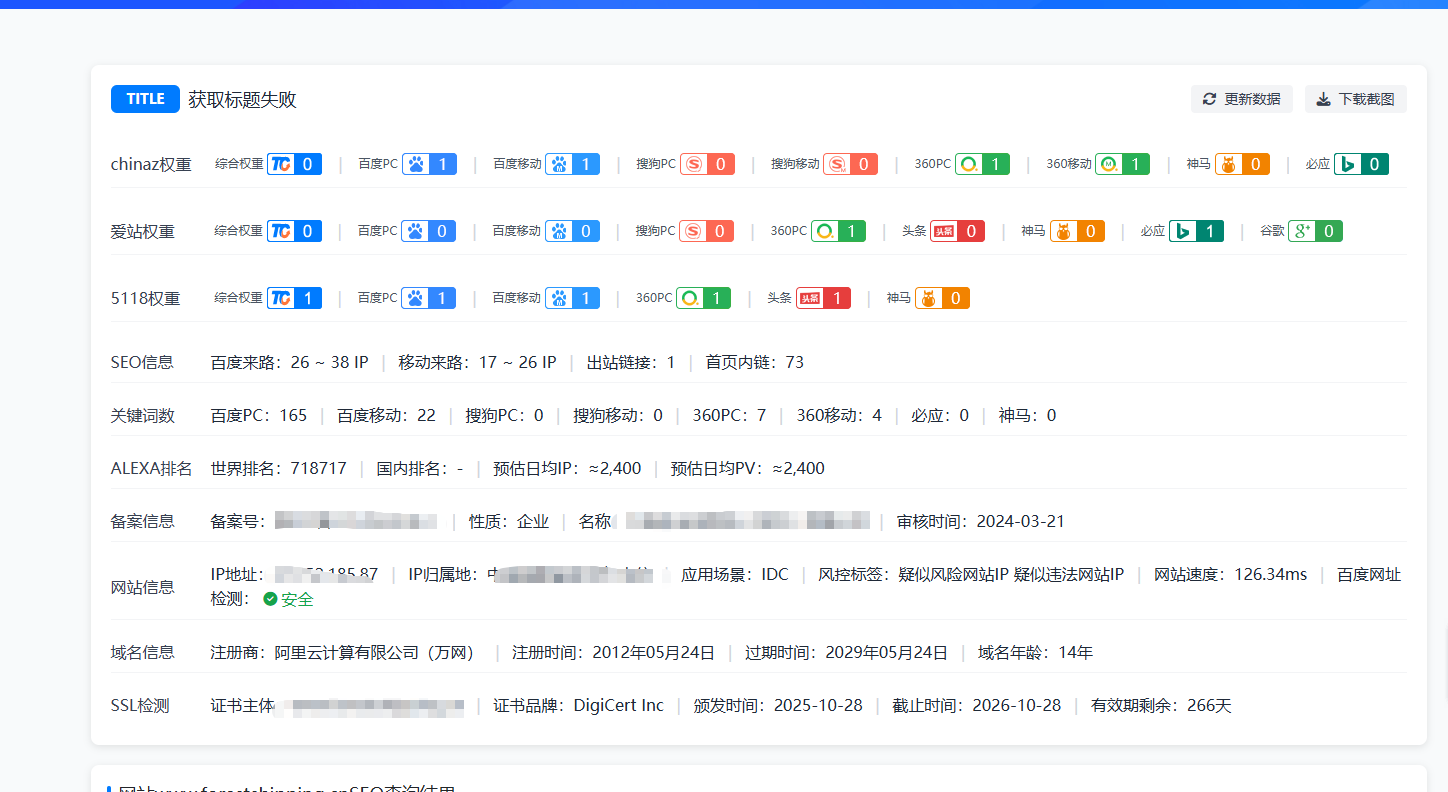Click 5118权重 360PC badge
Image resolution: width=1448 pixels, height=792 pixels.
703,298
